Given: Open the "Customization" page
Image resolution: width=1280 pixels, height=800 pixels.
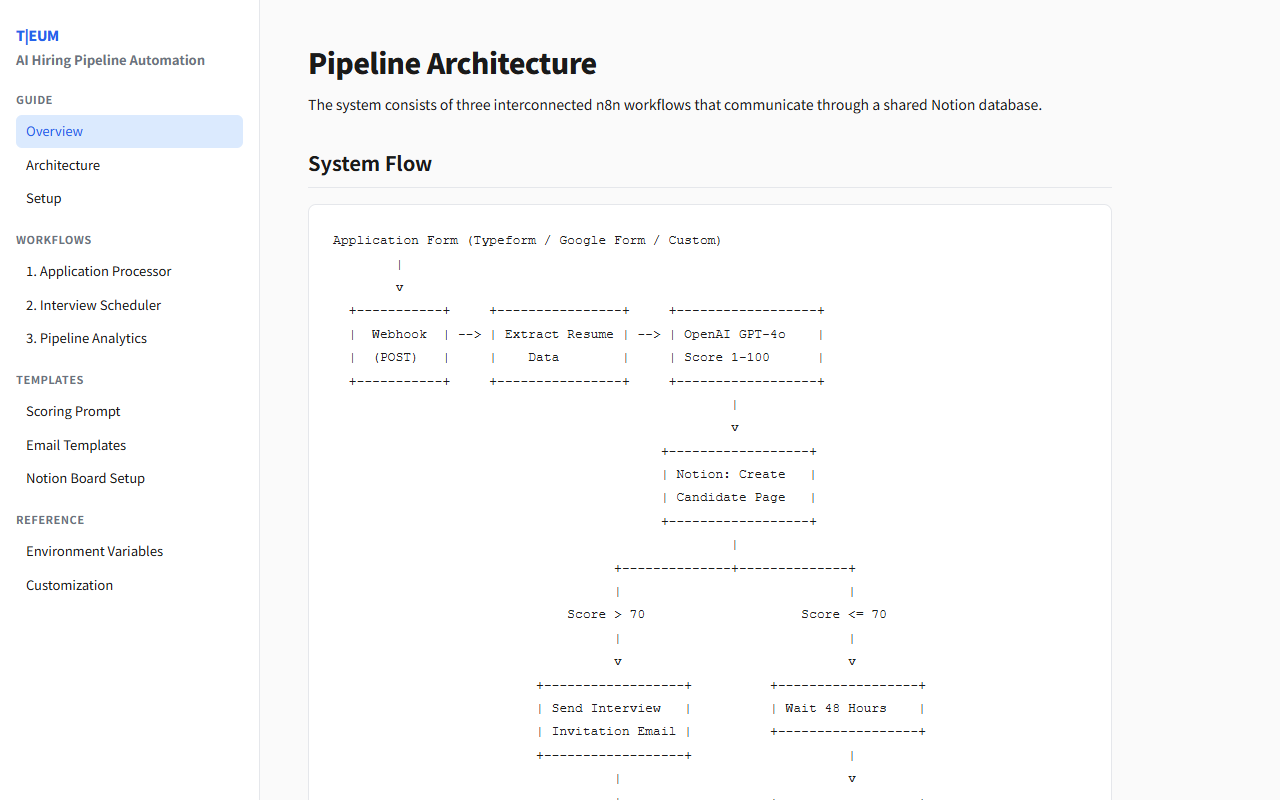Looking at the screenshot, I should coord(69,585).
